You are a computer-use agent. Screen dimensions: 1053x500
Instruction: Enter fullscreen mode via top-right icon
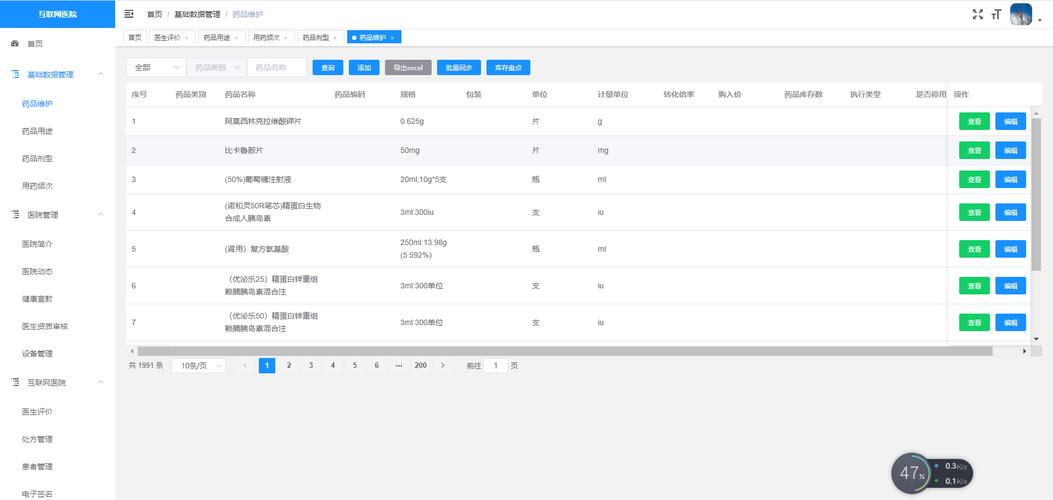coord(978,14)
